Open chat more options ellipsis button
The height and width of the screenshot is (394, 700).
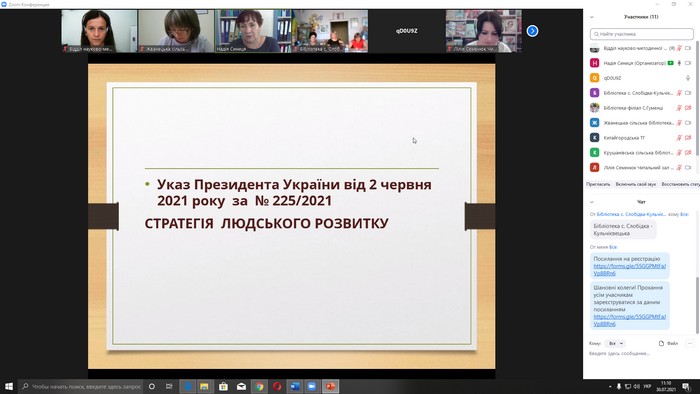pyautogui.click(x=690, y=344)
